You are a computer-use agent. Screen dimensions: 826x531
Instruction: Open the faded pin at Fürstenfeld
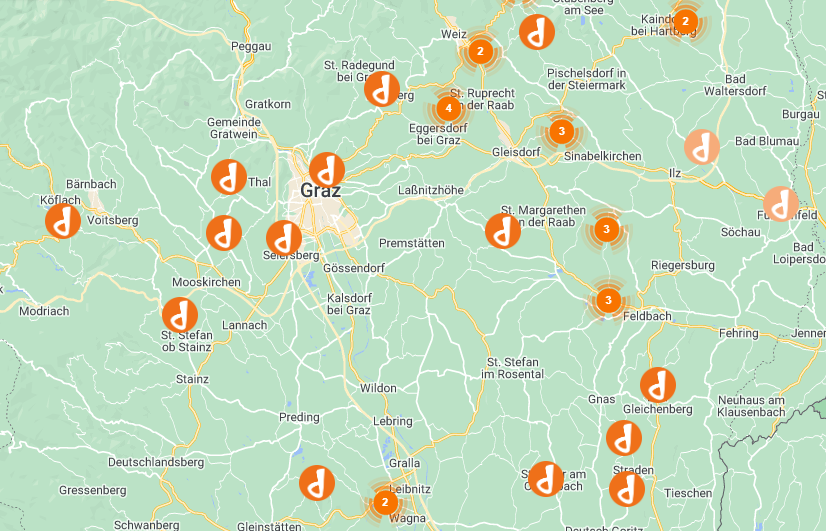pyautogui.click(x=781, y=204)
